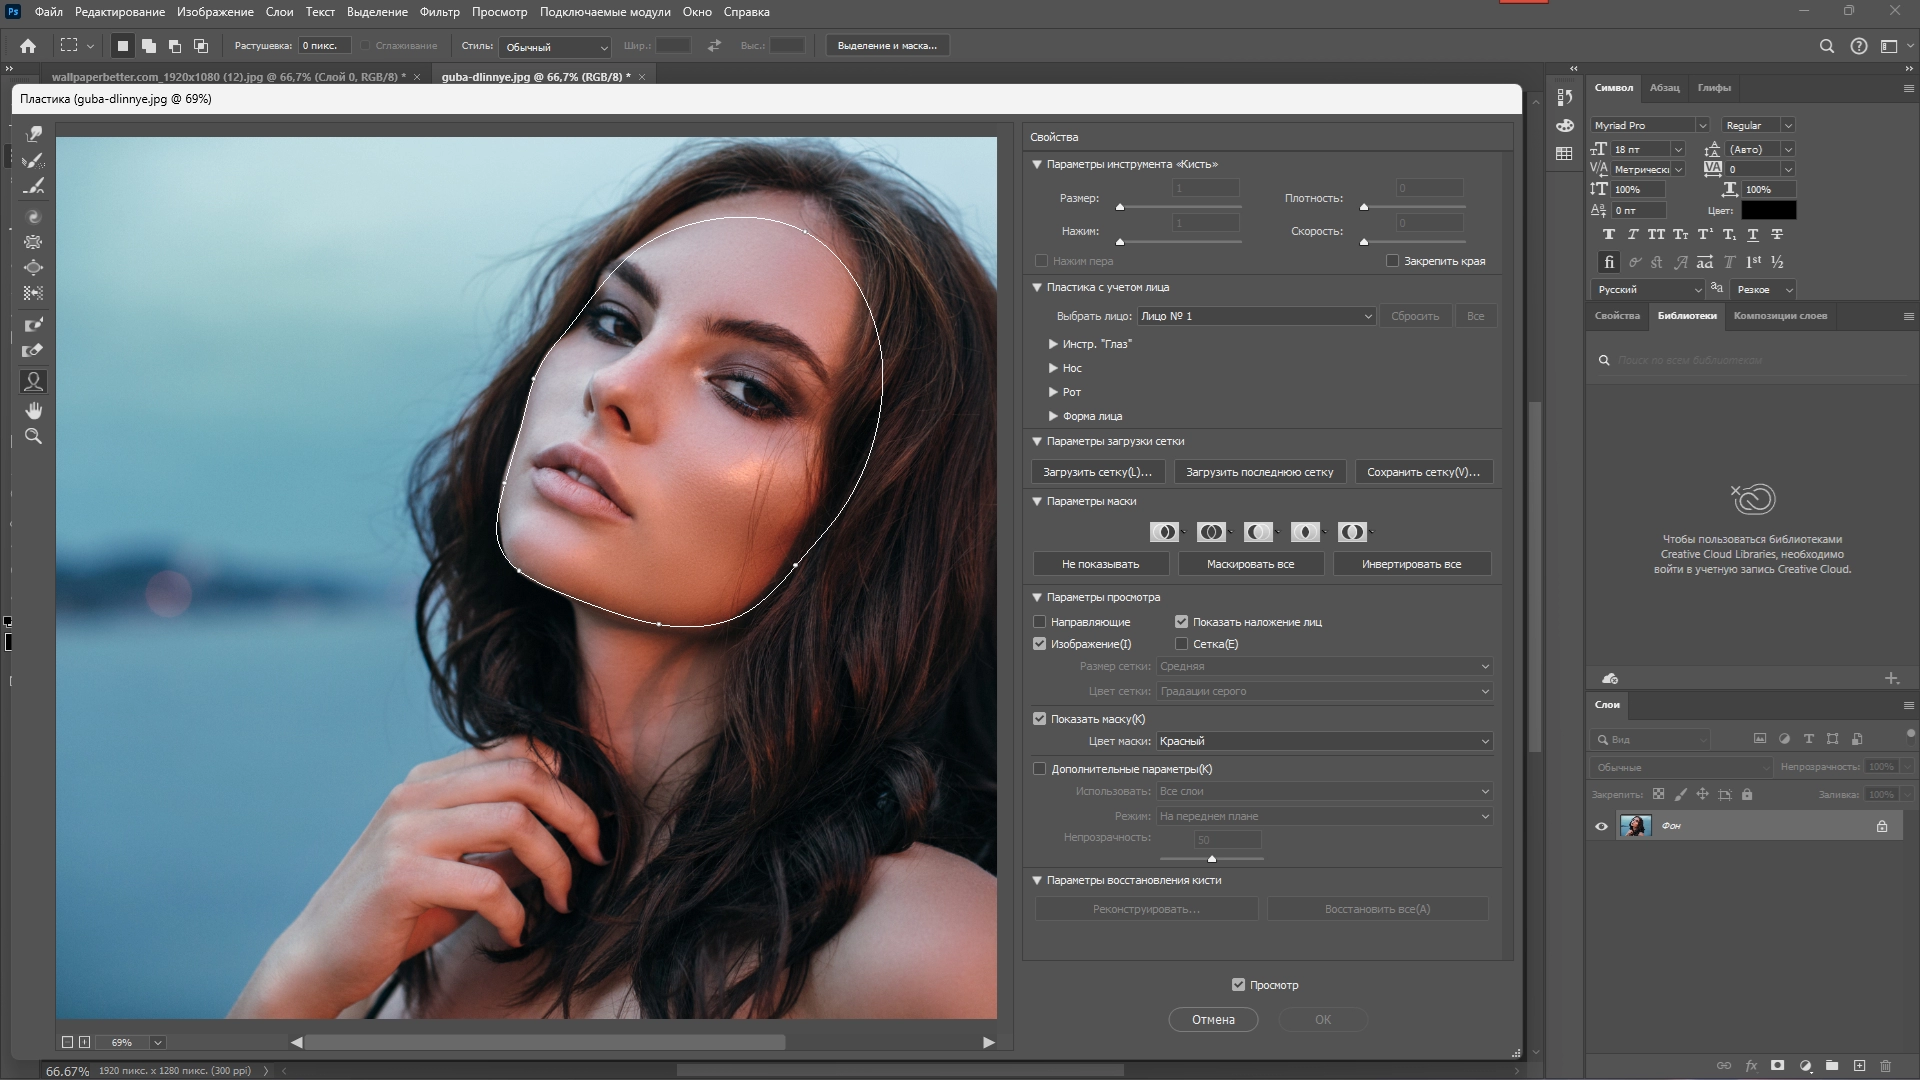This screenshot has height=1080, width=1920.
Task: Expand the Нос settings section
Action: 1053,368
